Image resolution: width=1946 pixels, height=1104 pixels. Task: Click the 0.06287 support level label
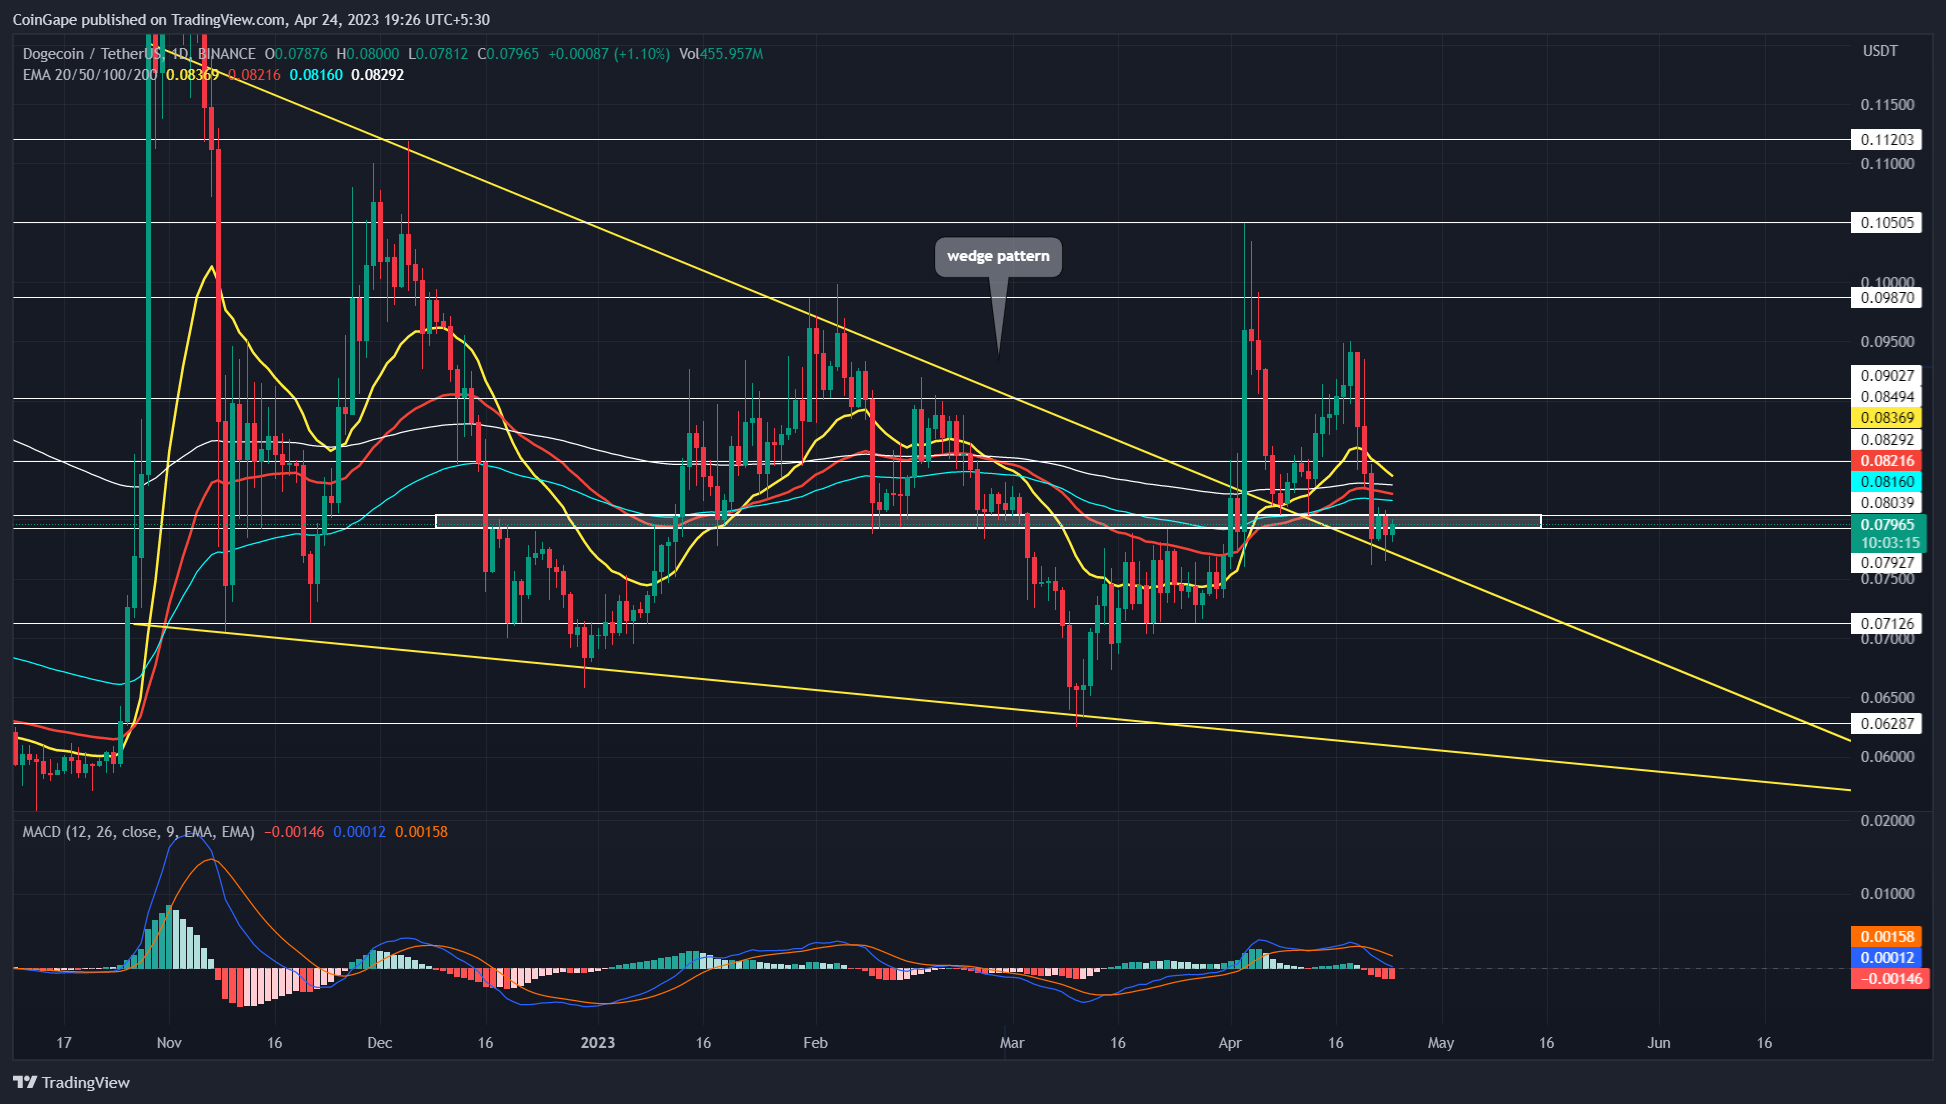click(x=1886, y=723)
